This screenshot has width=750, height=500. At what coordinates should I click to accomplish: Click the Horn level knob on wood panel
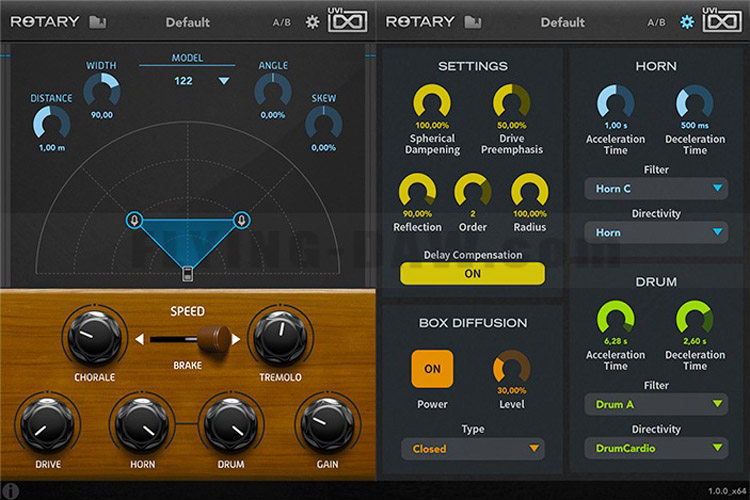(x=143, y=426)
